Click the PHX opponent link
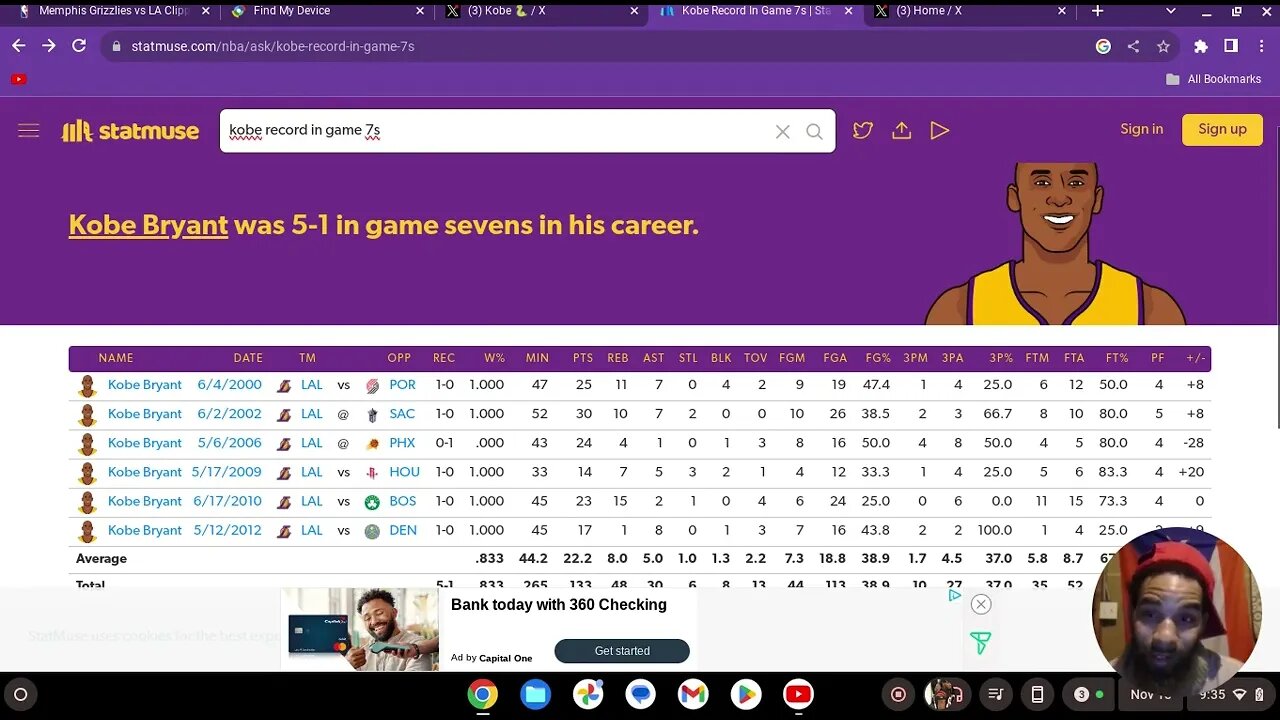Screen dimensions: 1280x720 [x=402, y=443]
